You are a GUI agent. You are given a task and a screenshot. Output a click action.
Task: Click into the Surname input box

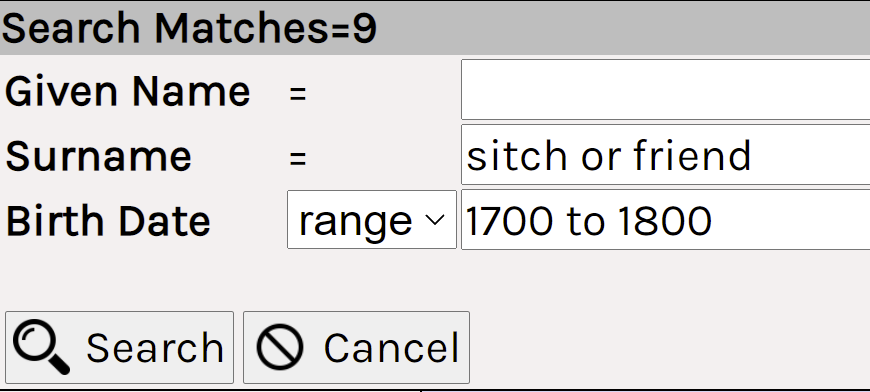click(x=665, y=155)
